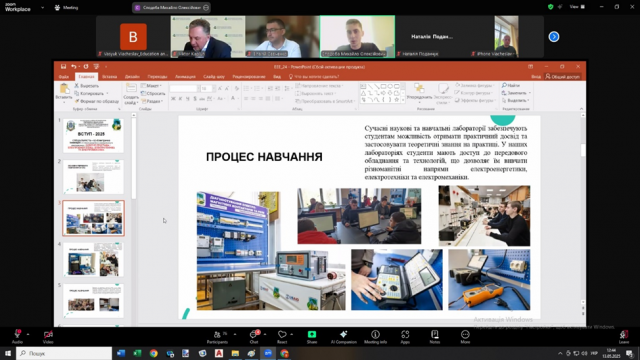The height and width of the screenshot is (360, 640).
Task: Click the green Share screen button
Action: coord(312,337)
